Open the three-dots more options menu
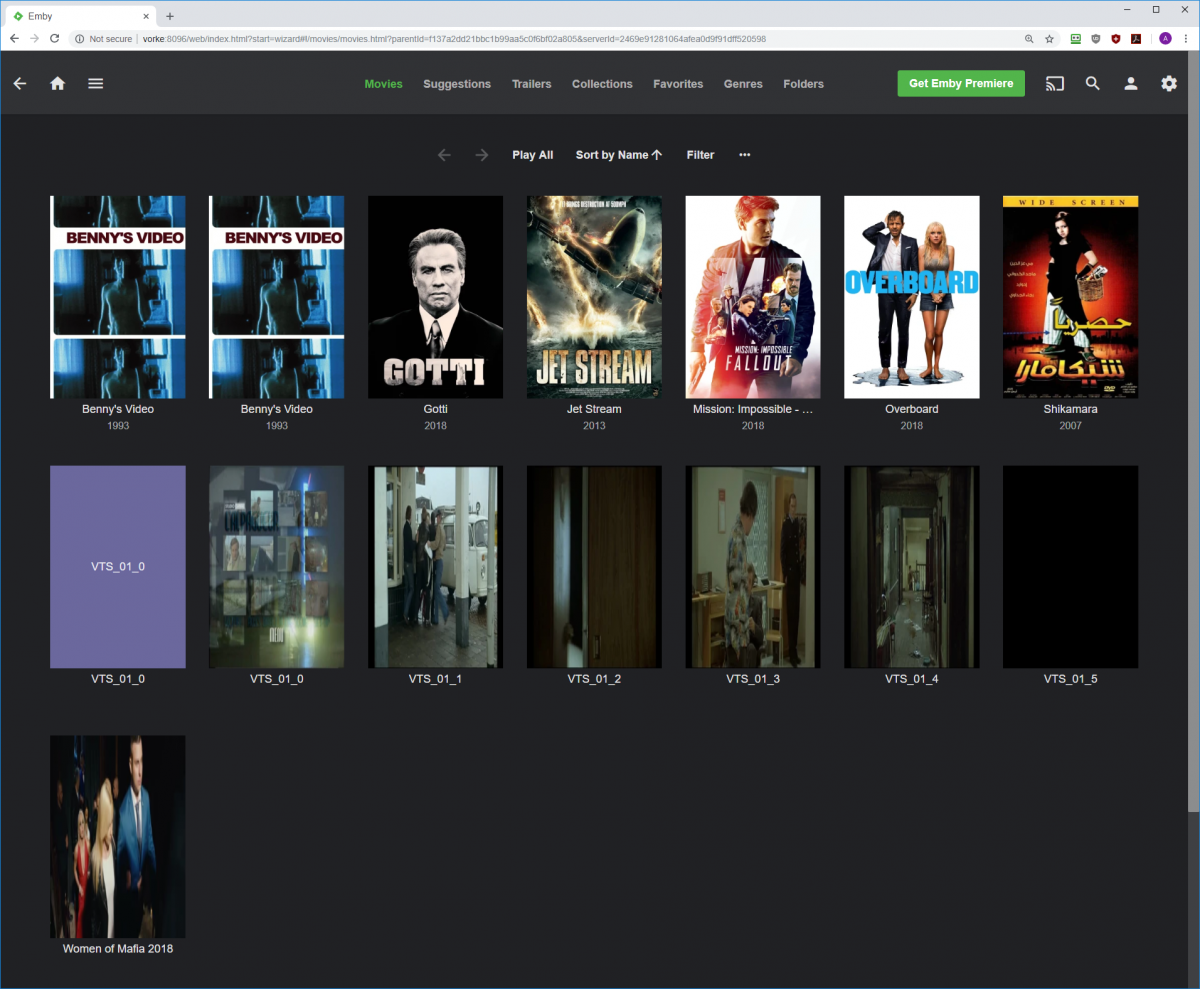Viewport: 1200px width, 989px height. (x=745, y=155)
